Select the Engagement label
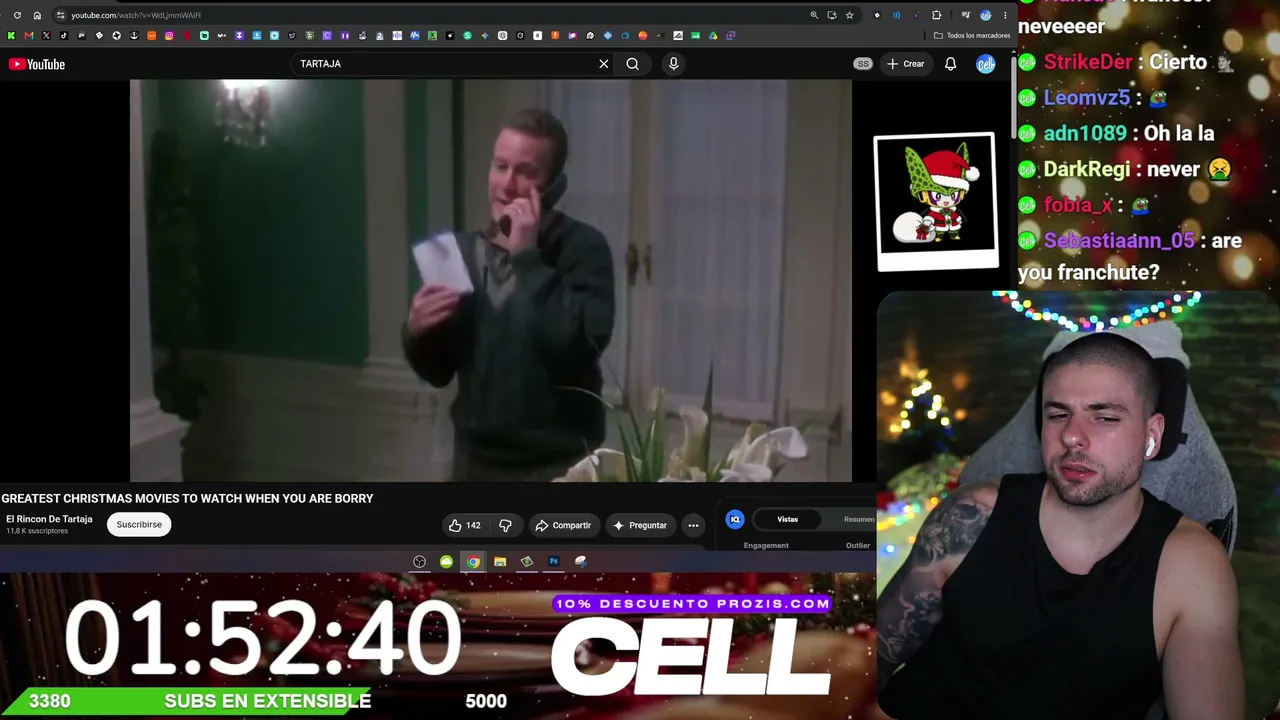 (x=766, y=545)
